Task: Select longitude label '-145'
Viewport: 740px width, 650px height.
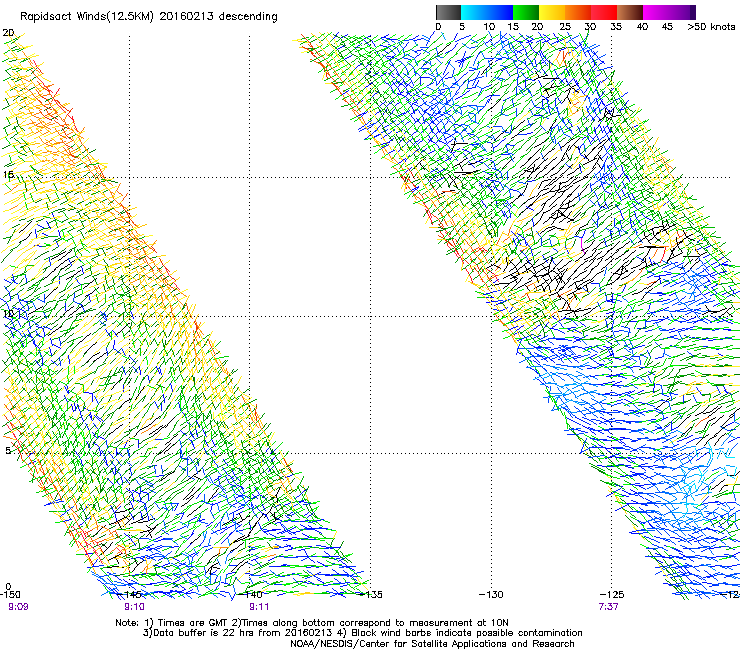Action: coord(130,594)
